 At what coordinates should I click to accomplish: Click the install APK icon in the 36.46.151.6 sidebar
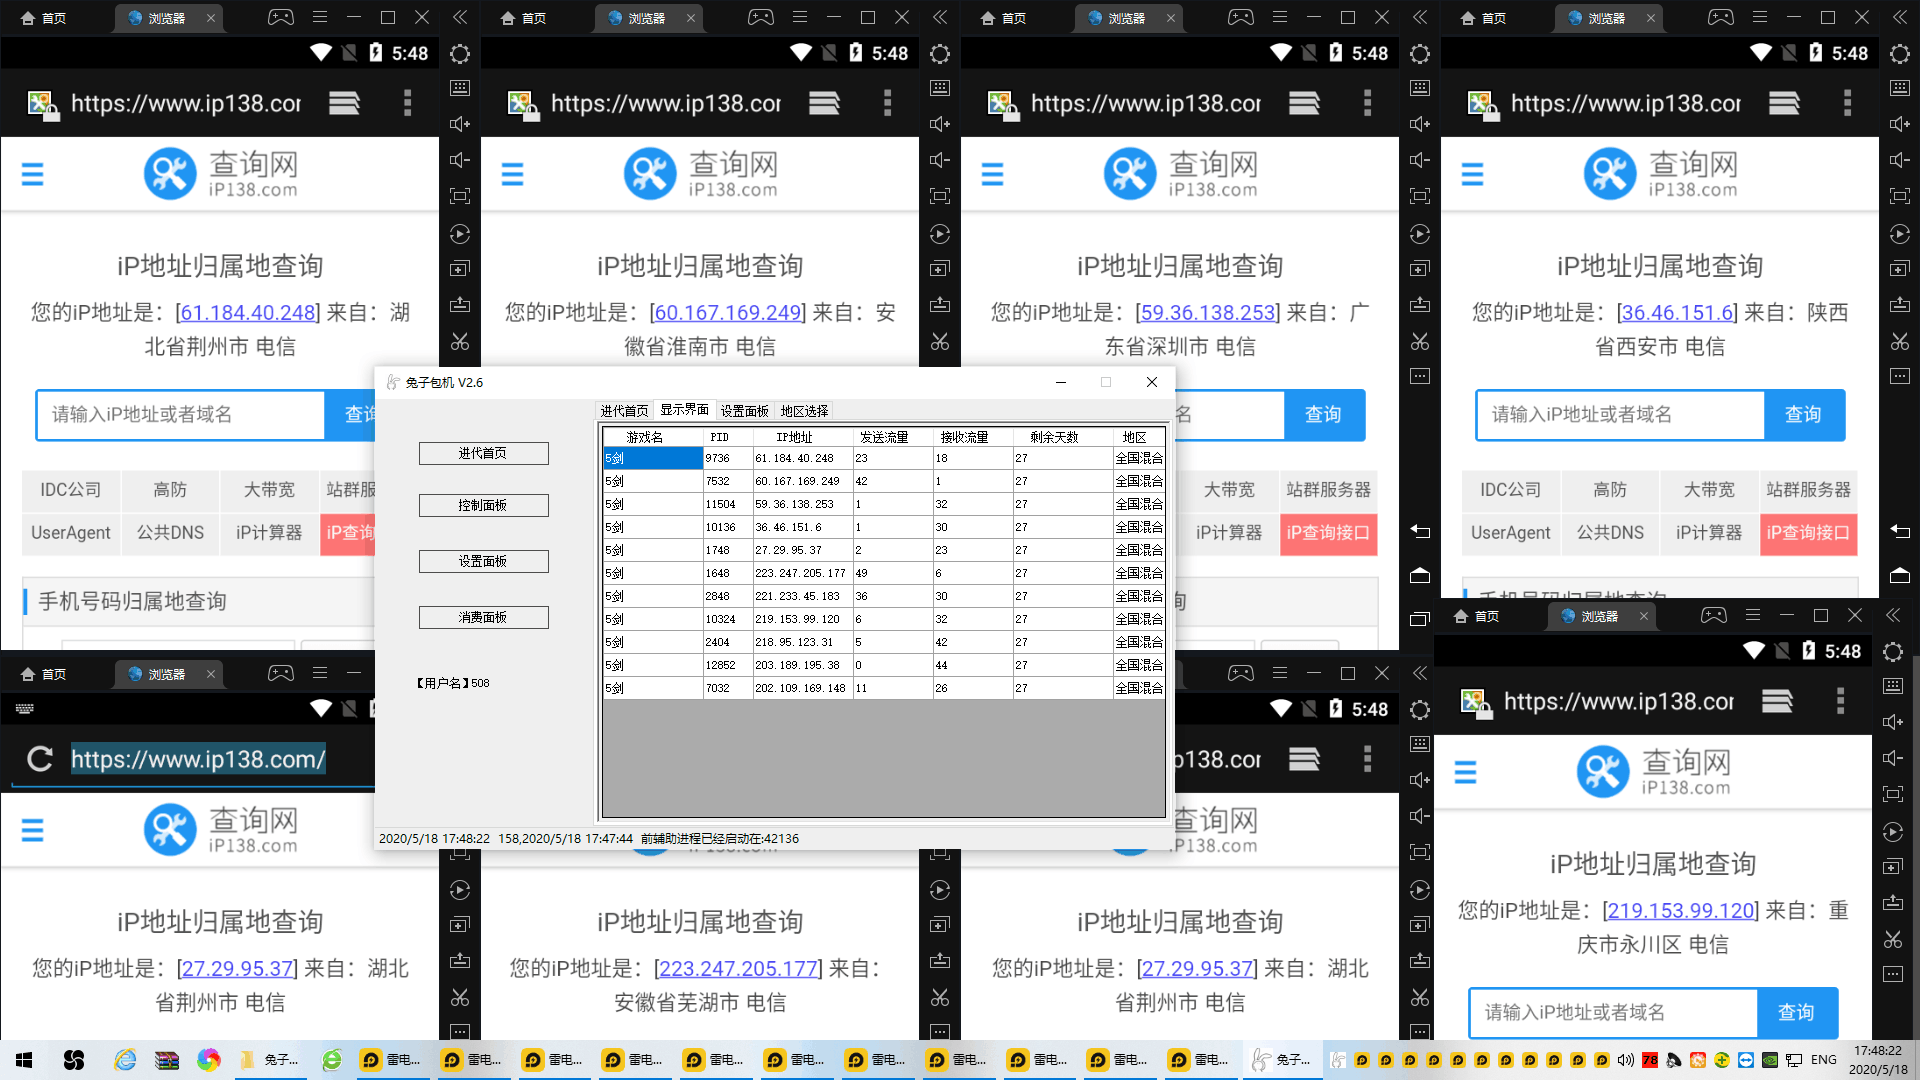(x=1900, y=304)
